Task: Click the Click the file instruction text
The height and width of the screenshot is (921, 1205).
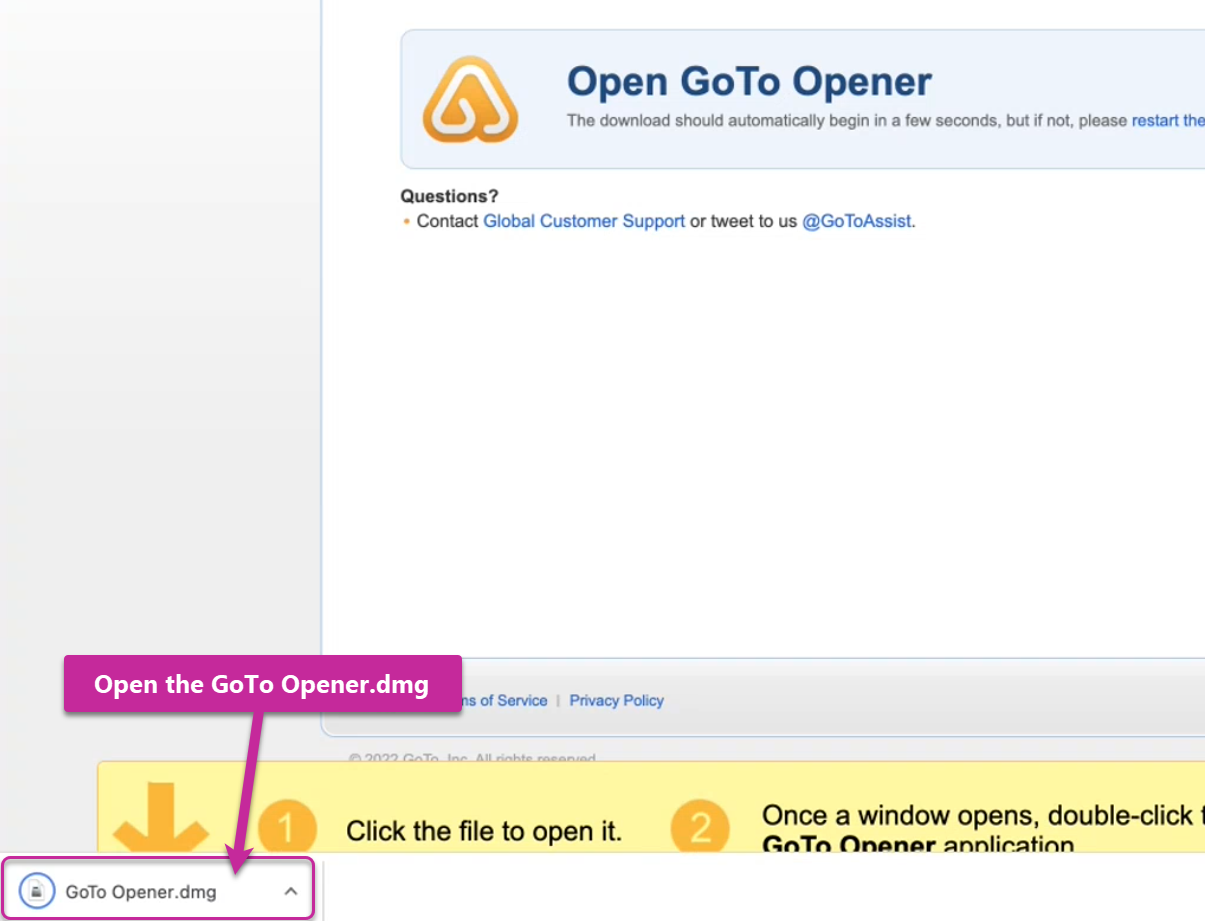Action: tap(484, 830)
